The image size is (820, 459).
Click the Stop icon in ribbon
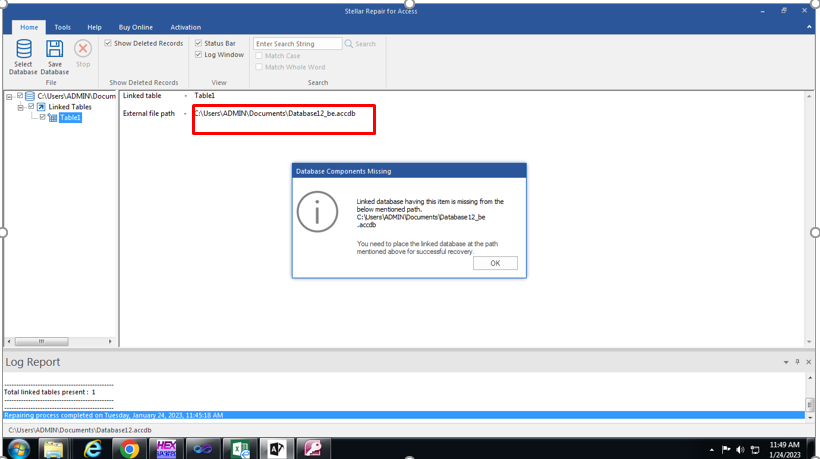(x=83, y=49)
